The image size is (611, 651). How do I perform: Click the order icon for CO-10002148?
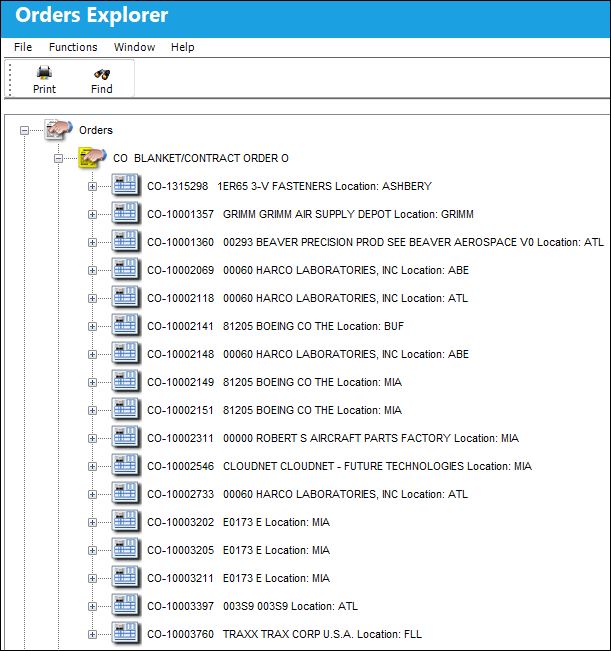coord(125,354)
